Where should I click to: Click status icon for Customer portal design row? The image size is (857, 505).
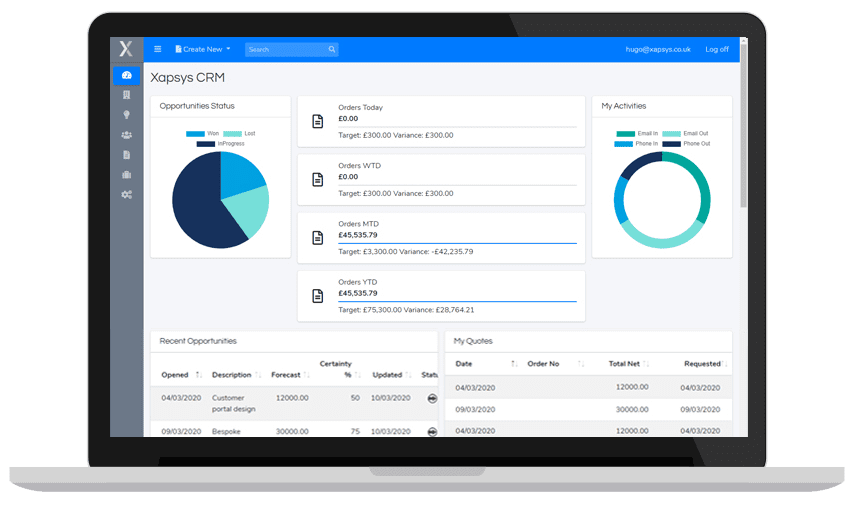click(432, 398)
